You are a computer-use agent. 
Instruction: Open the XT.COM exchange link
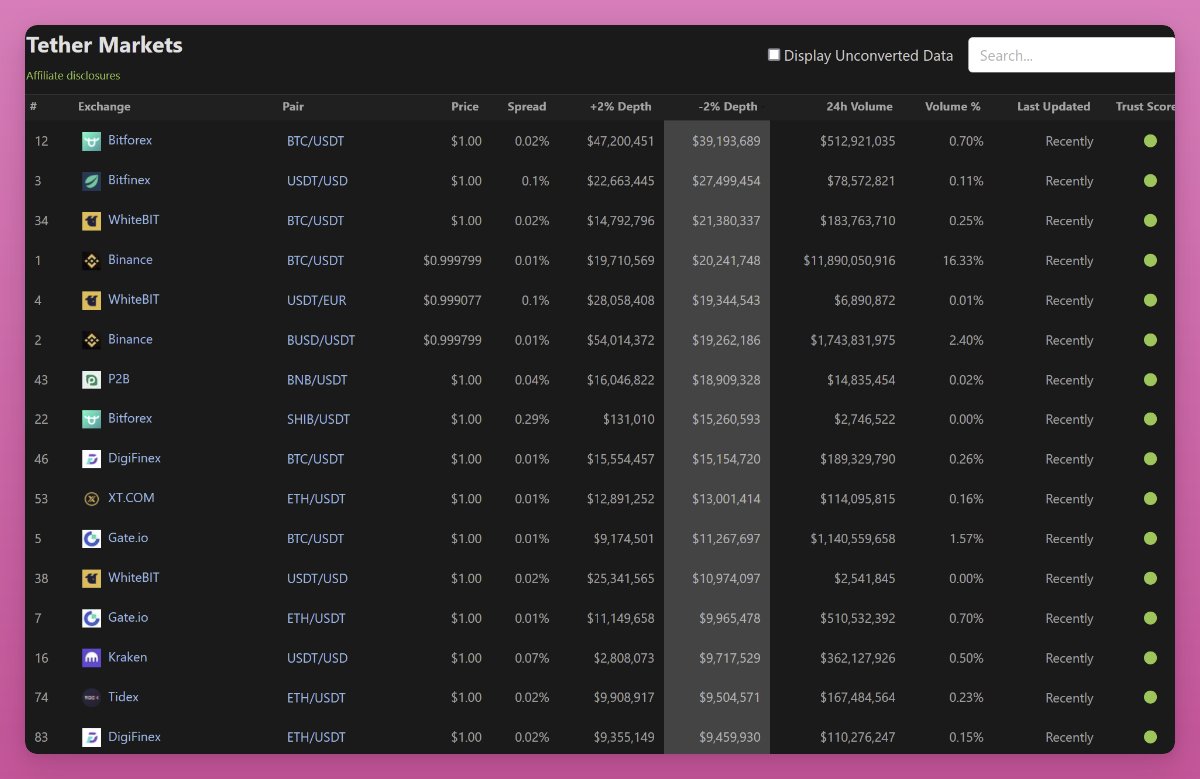point(131,498)
